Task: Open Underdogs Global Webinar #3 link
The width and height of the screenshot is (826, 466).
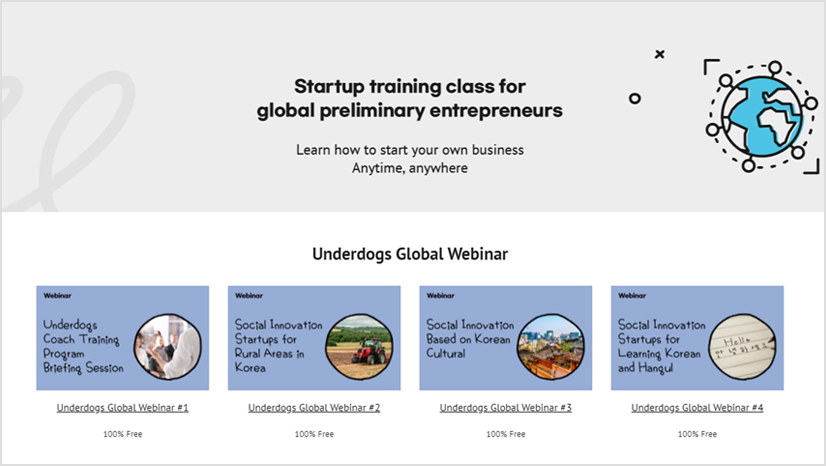Action: [506, 408]
